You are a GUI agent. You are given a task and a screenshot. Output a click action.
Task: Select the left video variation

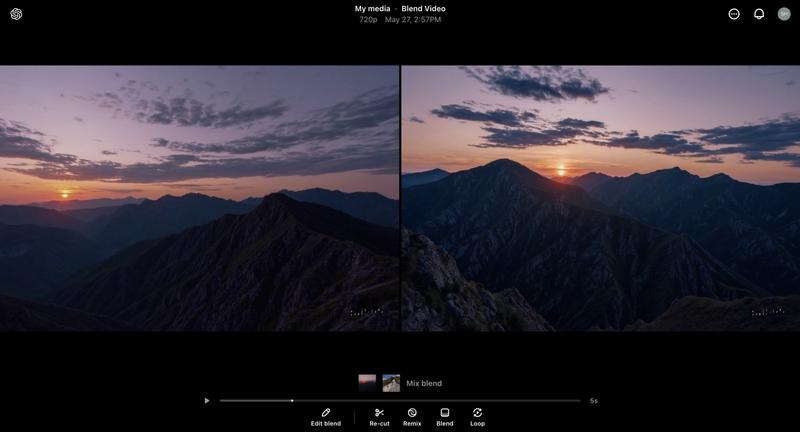click(x=199, y=198)
